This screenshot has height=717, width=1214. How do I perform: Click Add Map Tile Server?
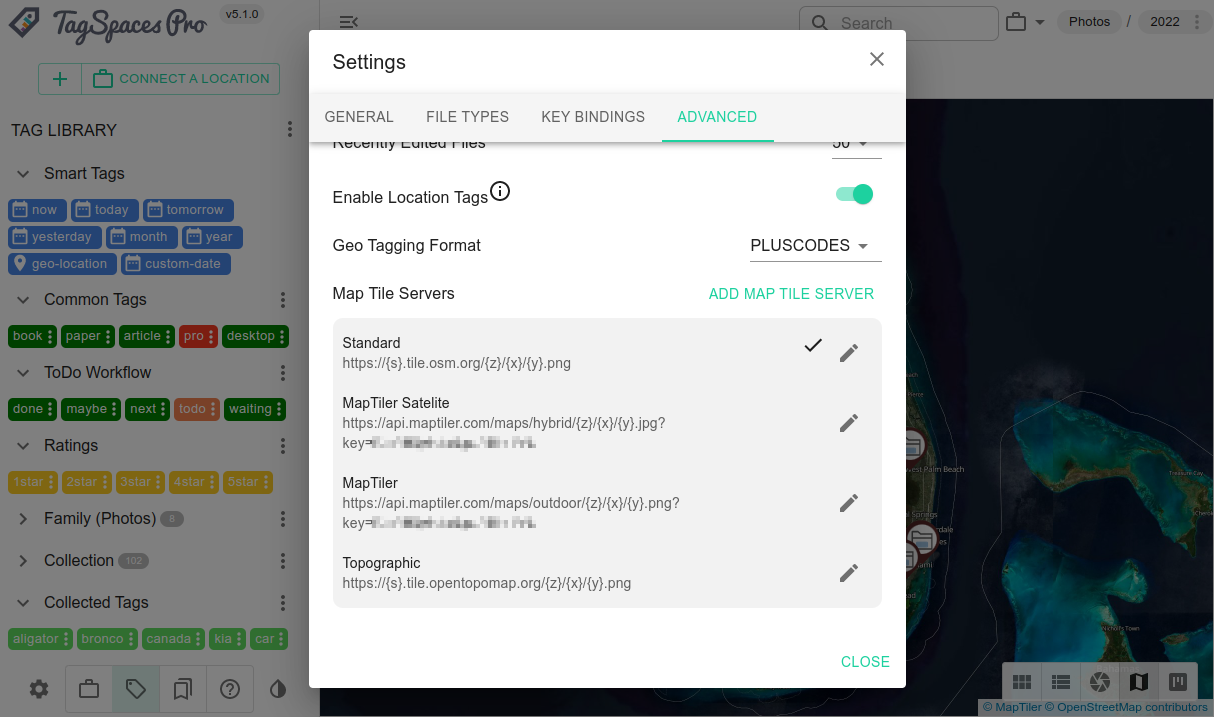point(791,294)
